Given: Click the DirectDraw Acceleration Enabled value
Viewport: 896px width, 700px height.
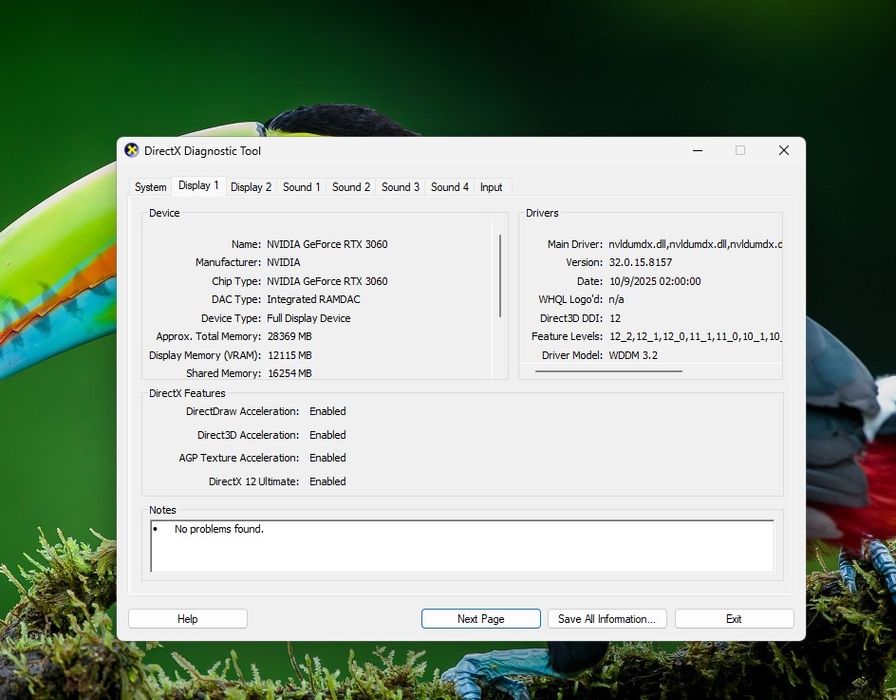Looking at the screenshot, I should pos(327,411).
